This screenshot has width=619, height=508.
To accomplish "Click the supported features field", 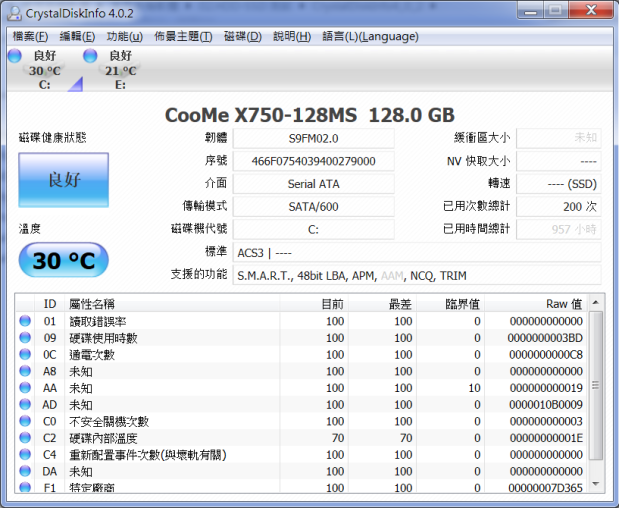I will pos(417,276).
